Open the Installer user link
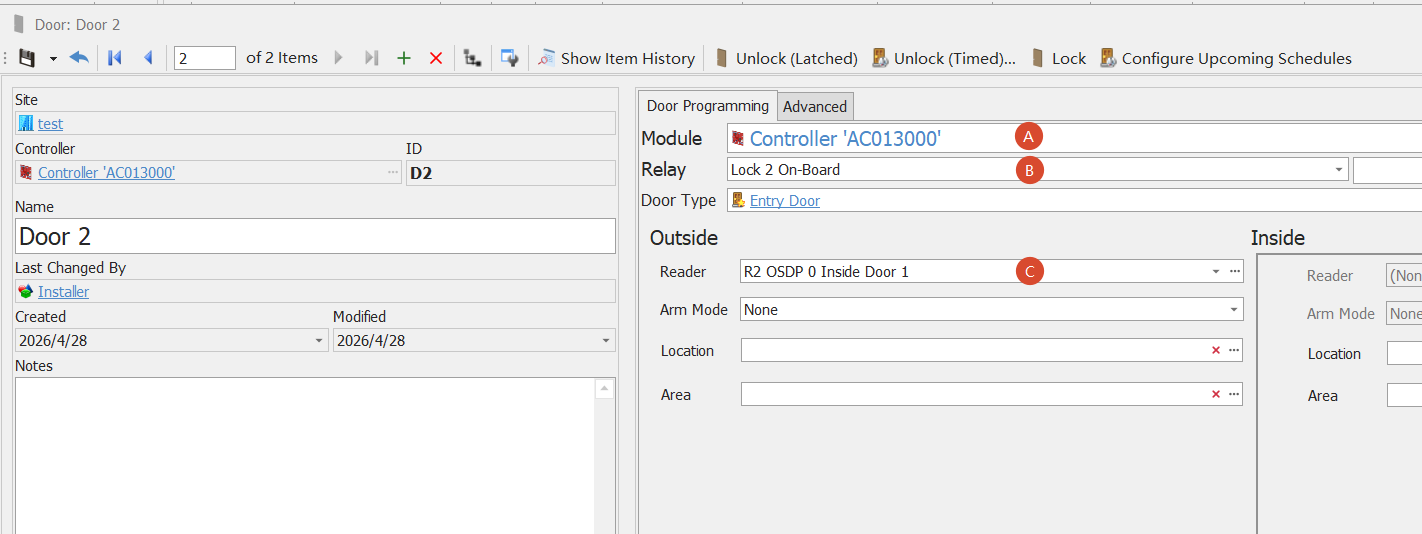 coord(63,292)
